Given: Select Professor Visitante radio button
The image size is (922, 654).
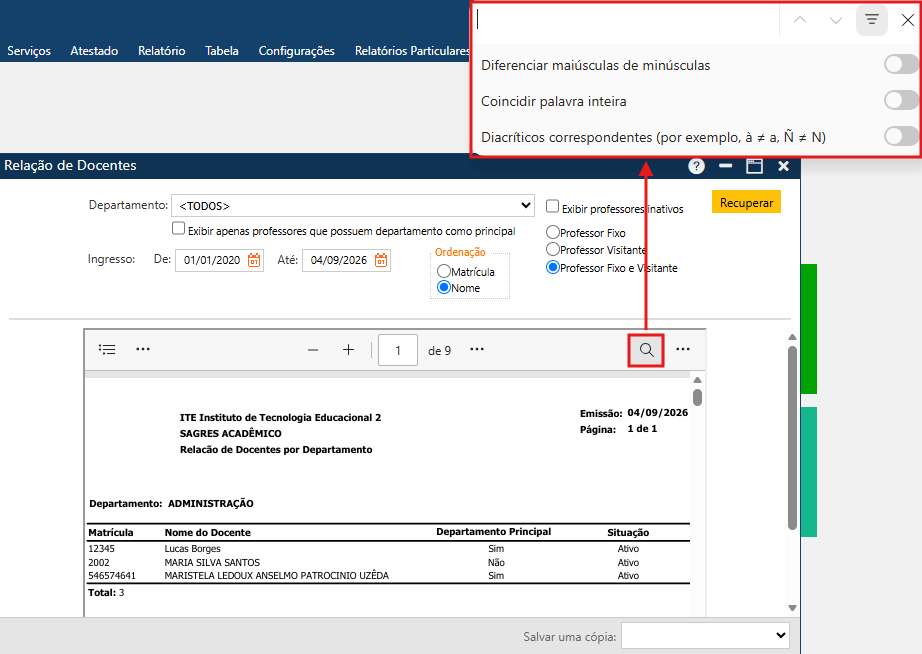Looking at the screenshot, I should pyautogui.click(x=553, y=249).
